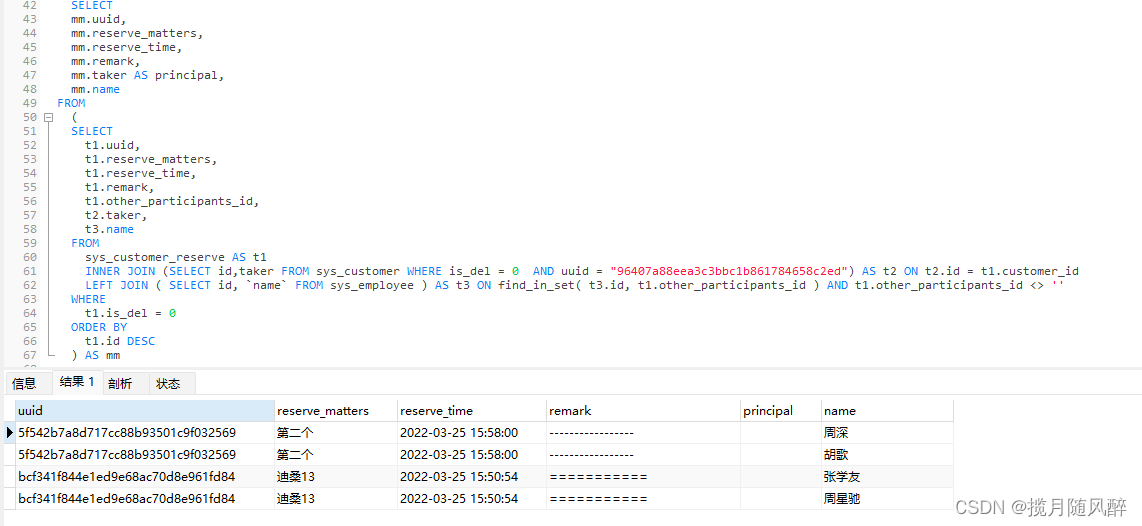
Task: Click the uuid column header
Action: click(x=144, y=411)
